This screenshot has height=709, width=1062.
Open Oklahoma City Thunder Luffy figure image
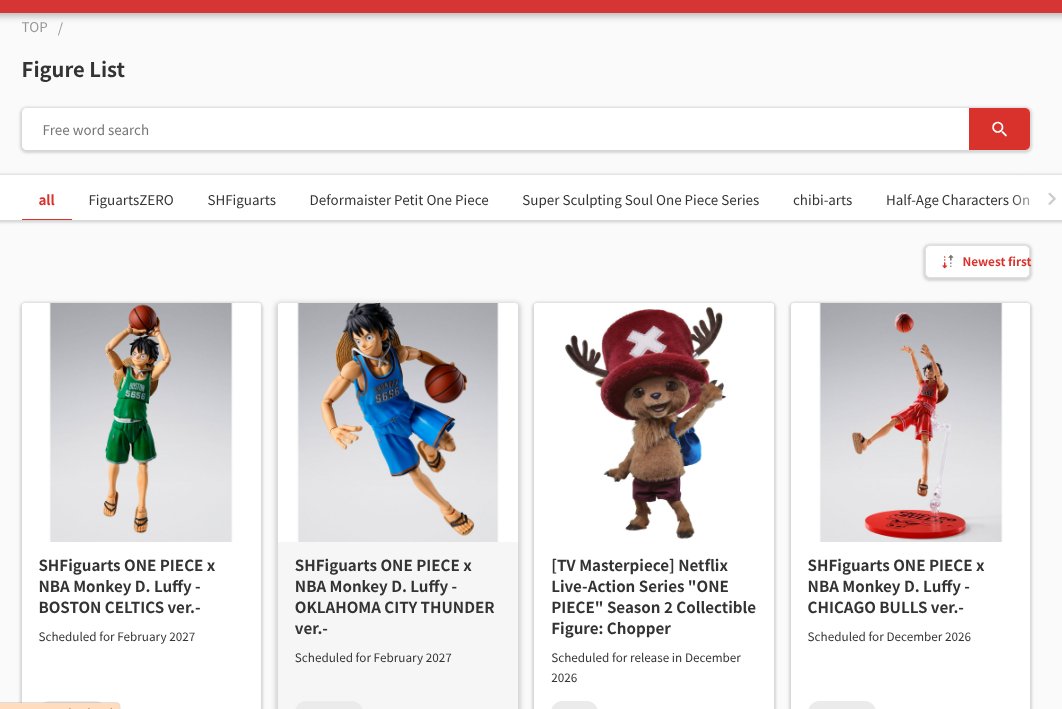pos(398,422)
